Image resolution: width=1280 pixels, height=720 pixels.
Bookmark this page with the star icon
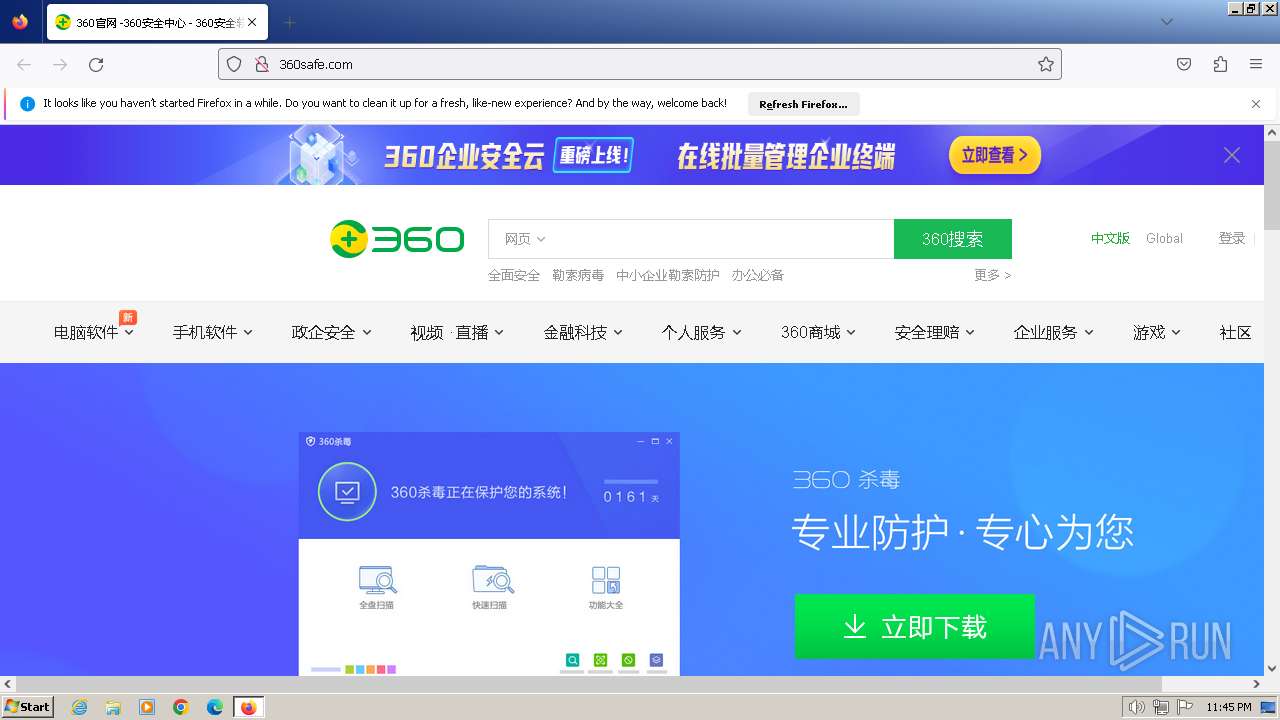coord(1046,64)
